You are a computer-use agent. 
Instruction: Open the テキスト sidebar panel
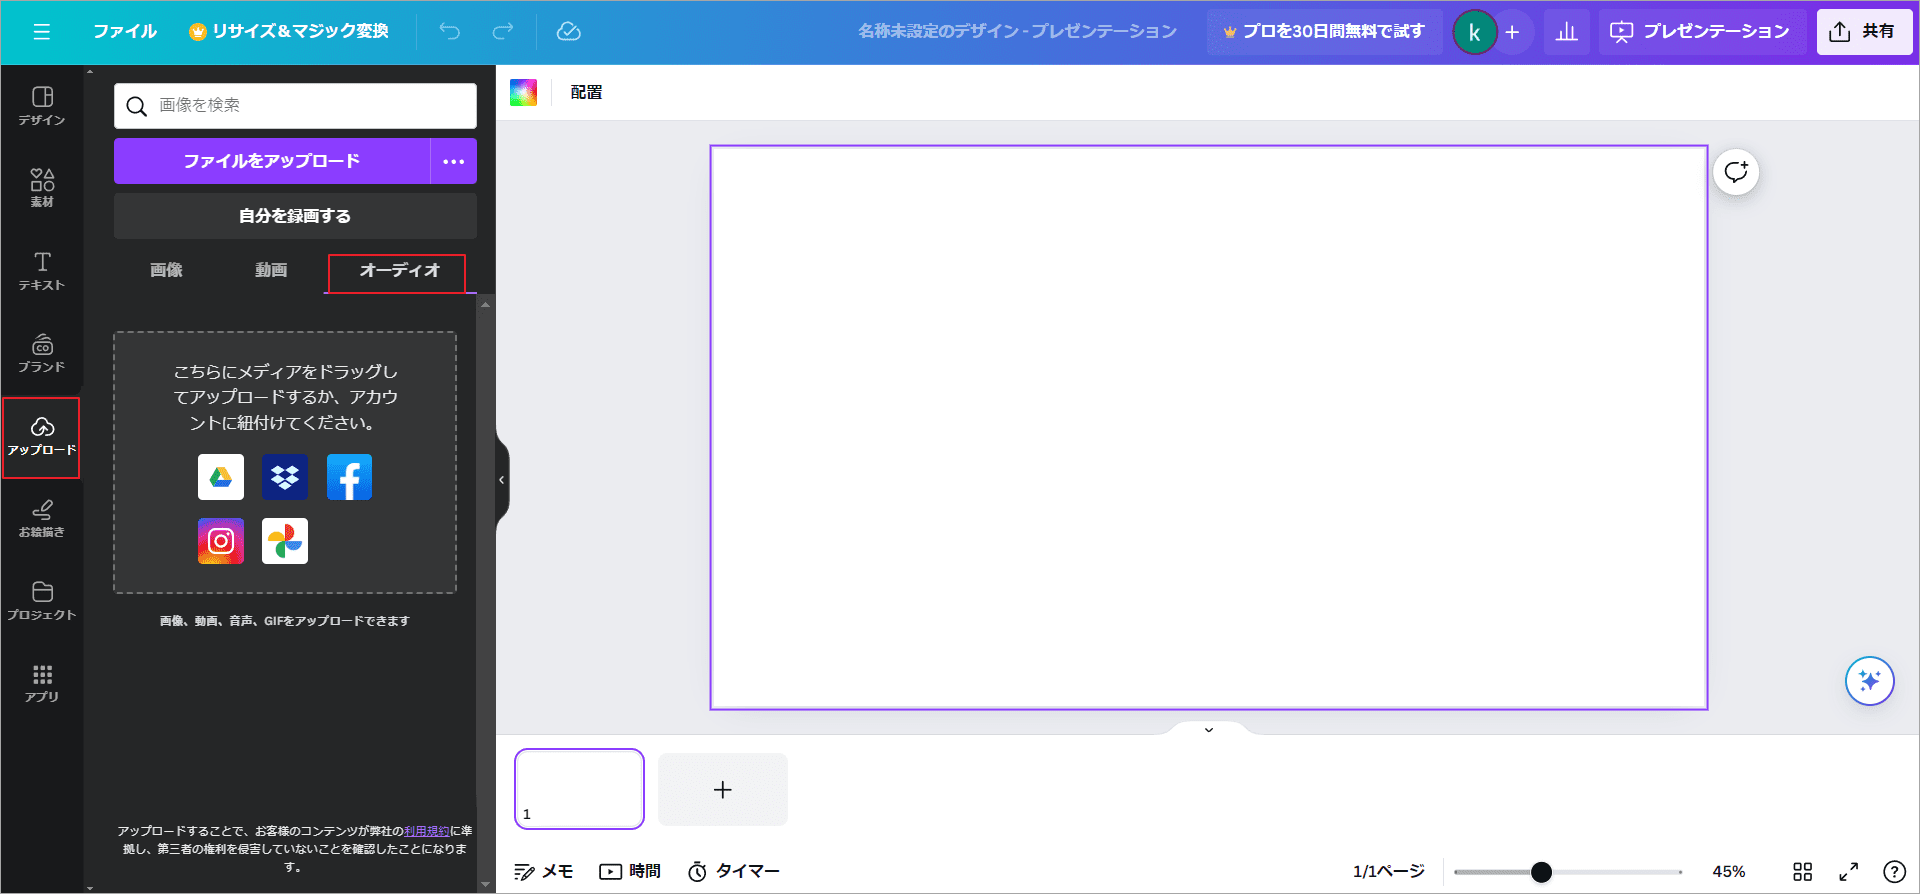pyautogui.click(x=42, y=271)
